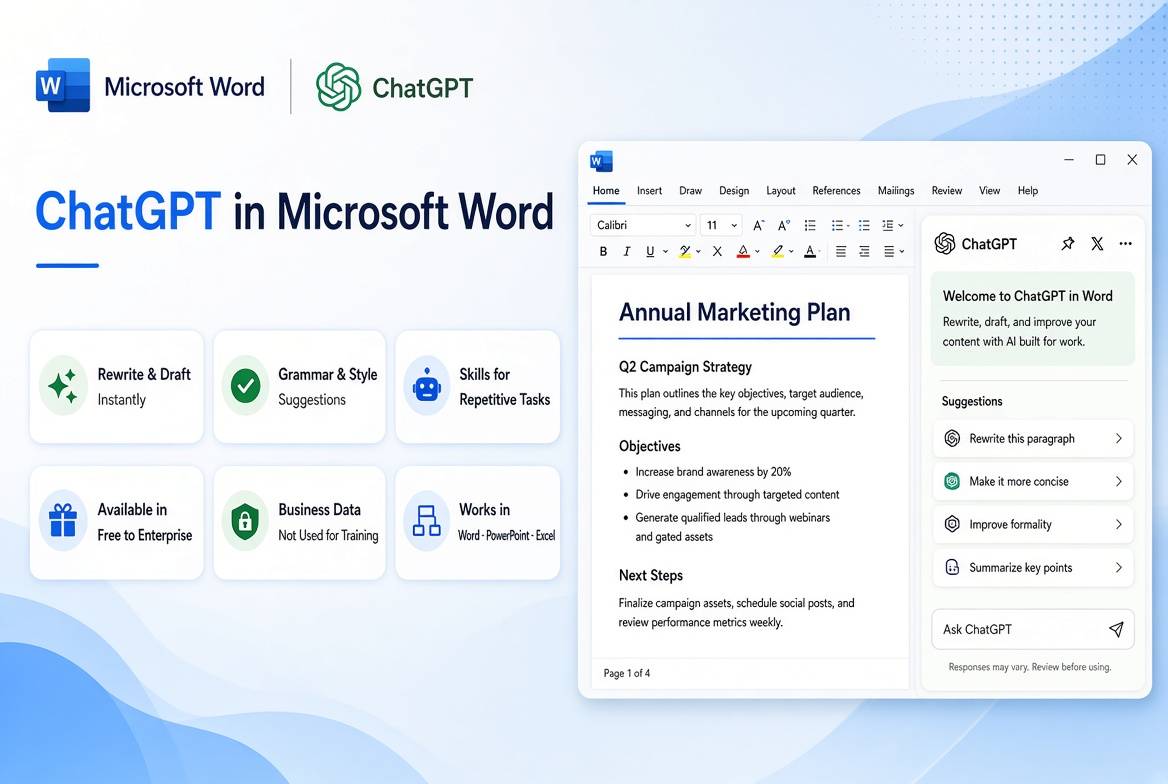Send message with the paper plane icon
Image resolution: width=1168 pixels, height=784 pixels.
point(1116,629)
